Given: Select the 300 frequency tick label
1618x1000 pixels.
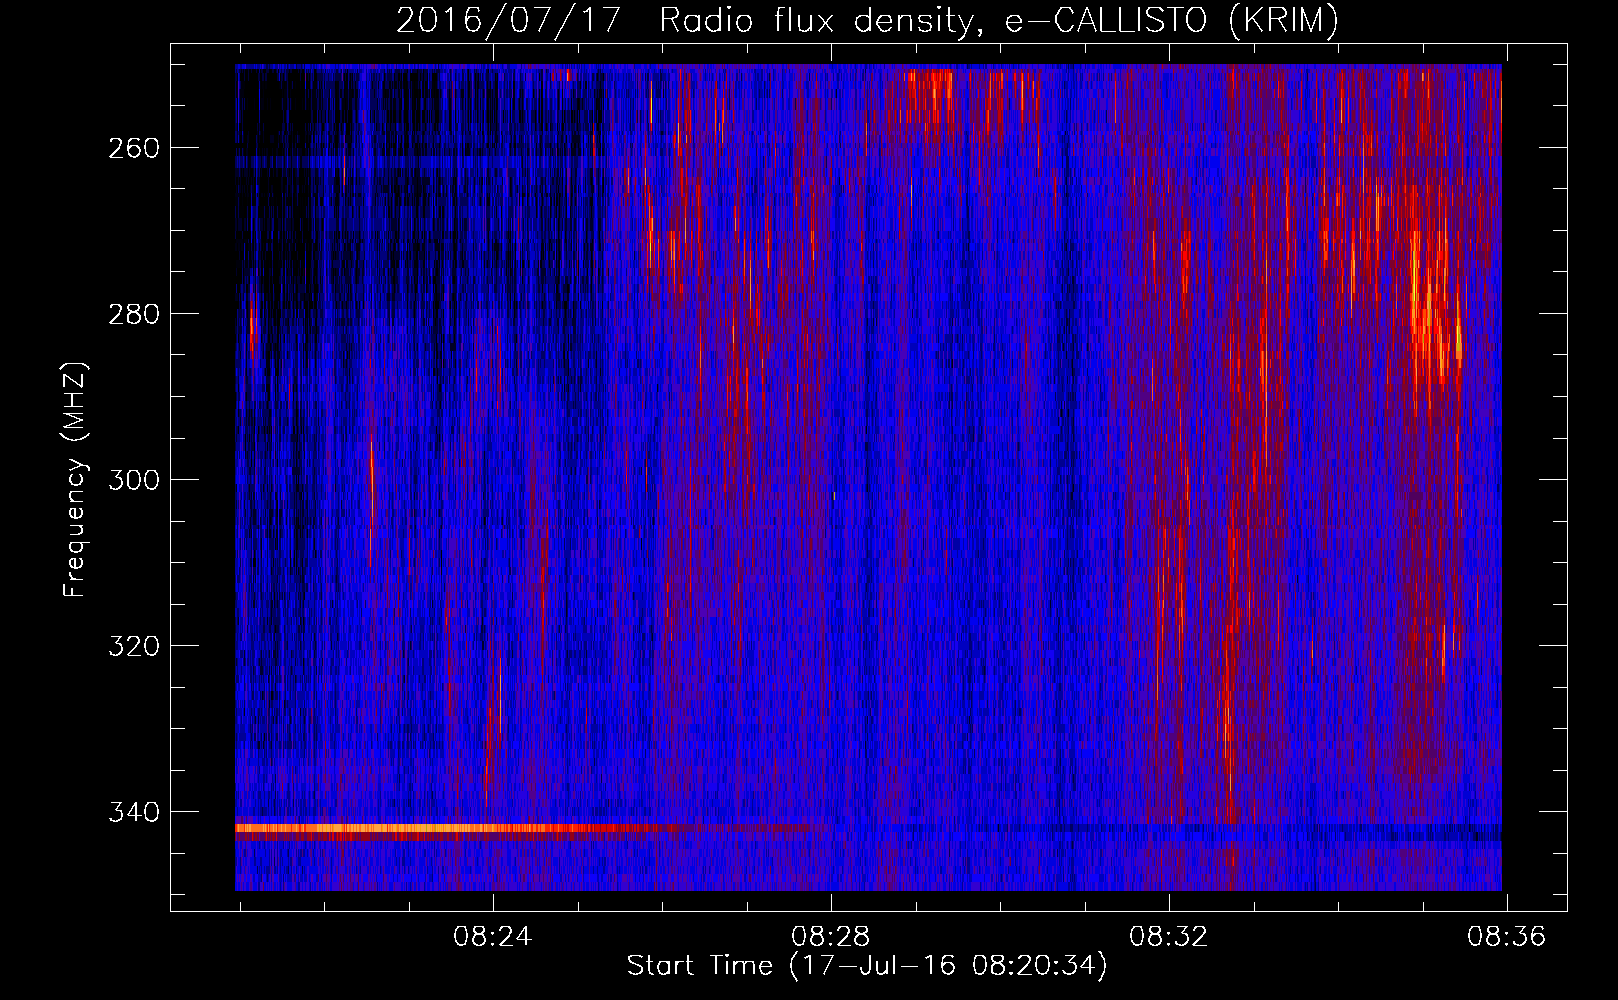Looking at the screenshot, I should [x=132, y=480].
